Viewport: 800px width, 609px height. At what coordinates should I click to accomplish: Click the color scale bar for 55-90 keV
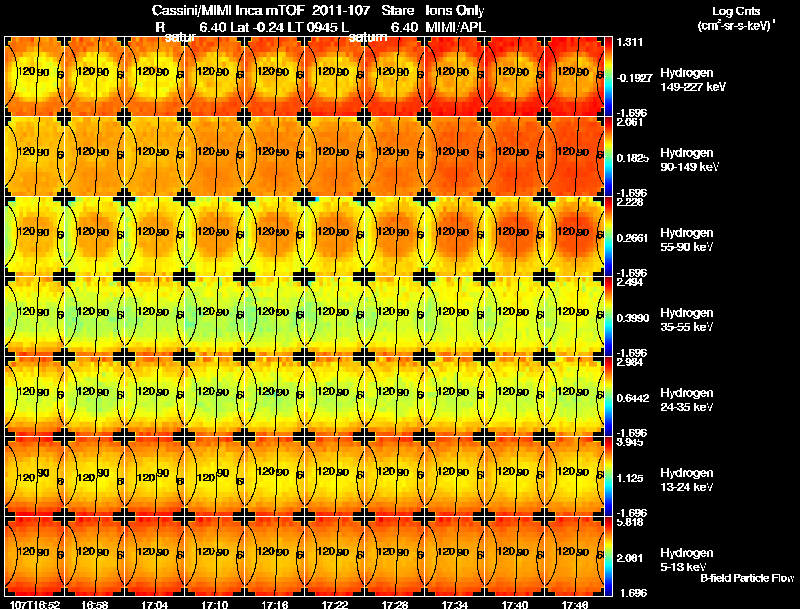(x=608, y=237)
